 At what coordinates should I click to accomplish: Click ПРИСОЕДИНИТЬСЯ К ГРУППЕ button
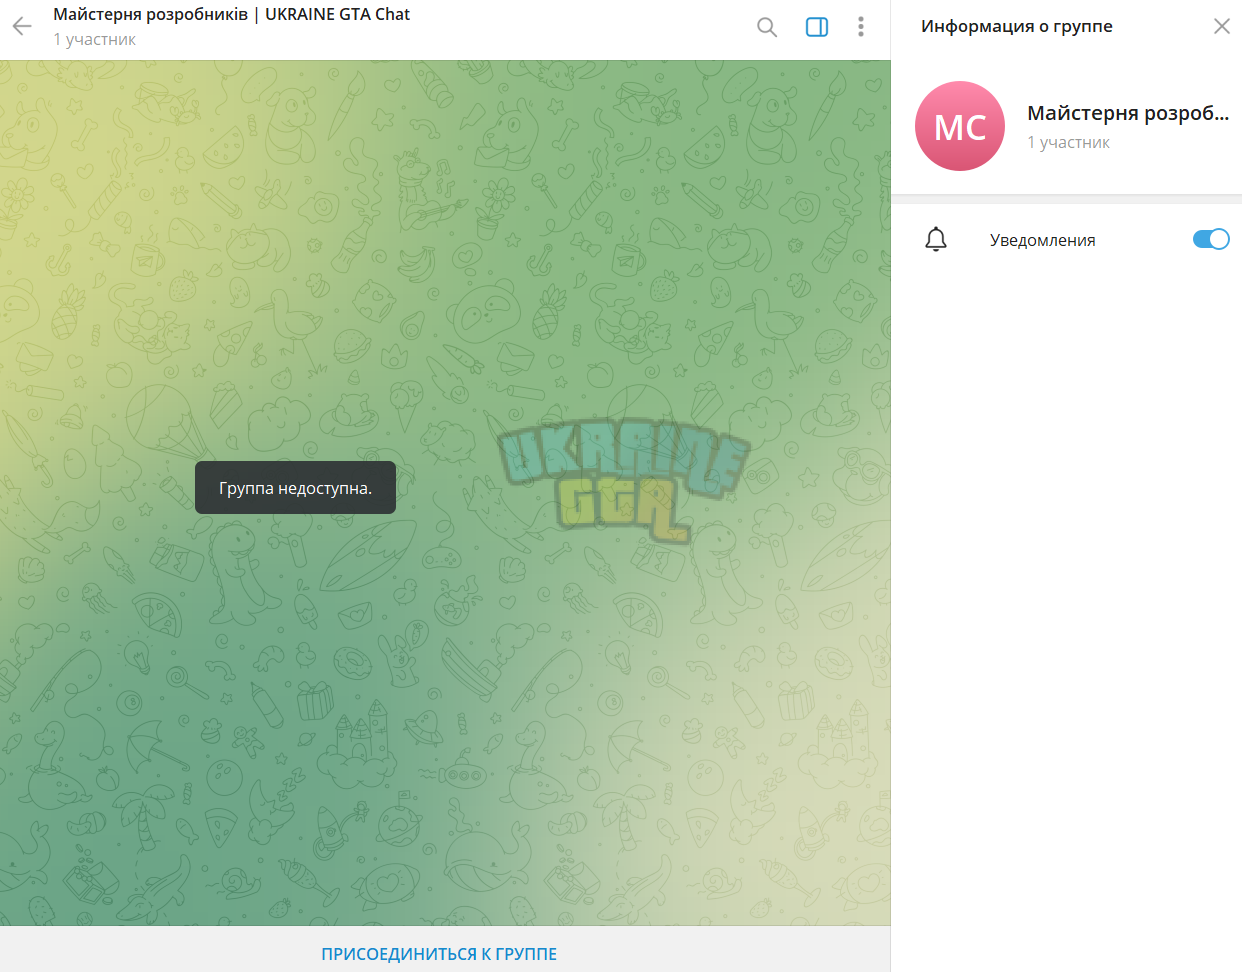(x=439, y=954)
